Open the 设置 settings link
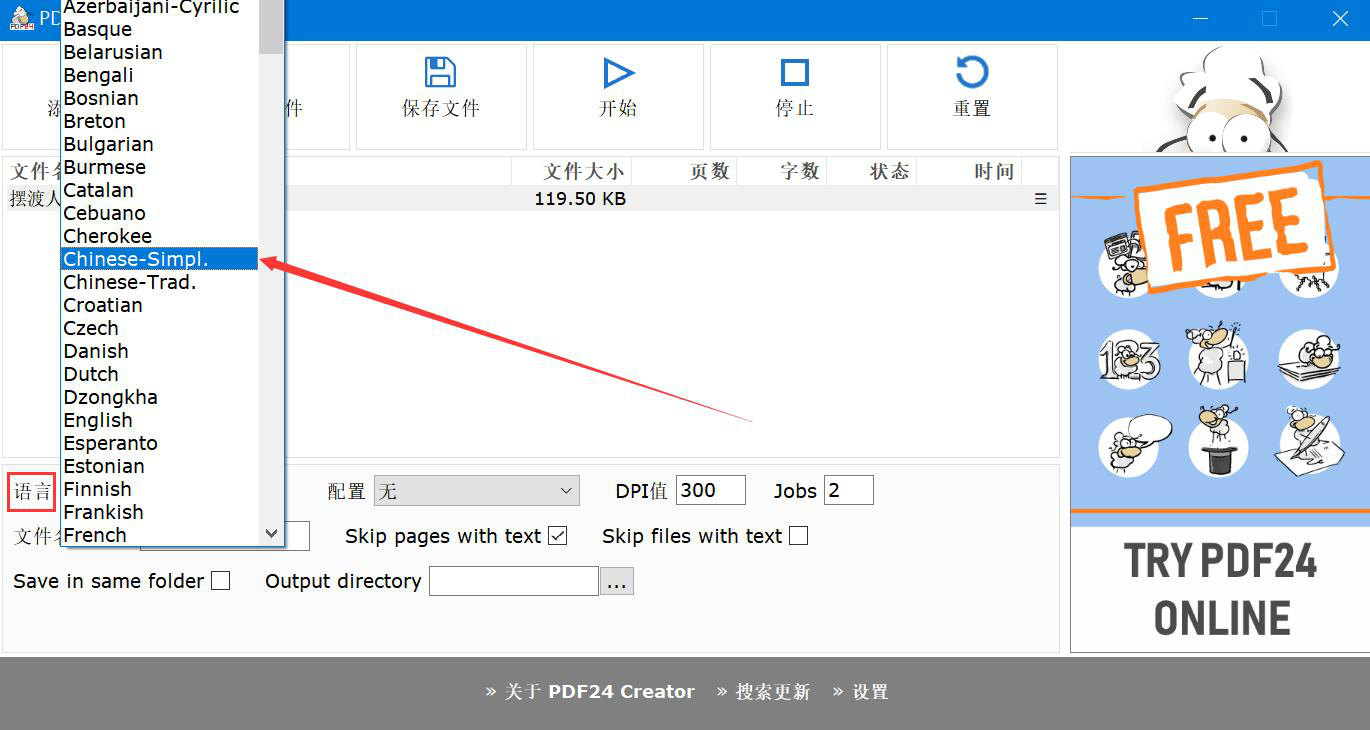Image resolution: width=1370 pixels, height=730 pixels. point(870,692)
